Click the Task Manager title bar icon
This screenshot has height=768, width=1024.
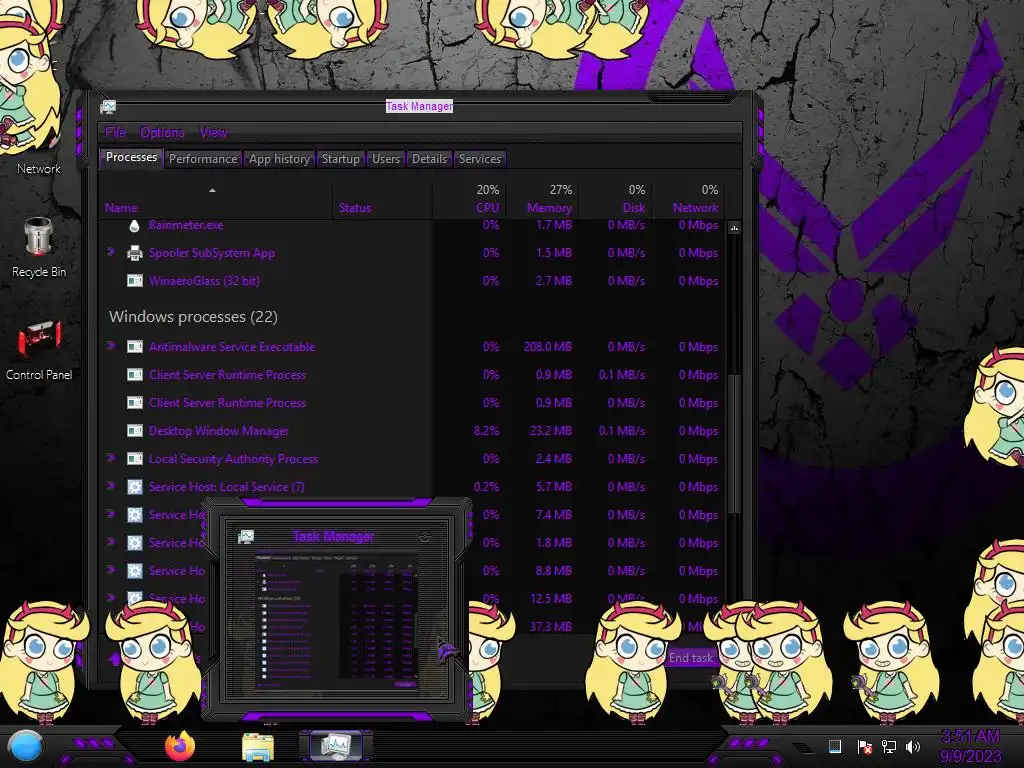[x=108, y=106]
